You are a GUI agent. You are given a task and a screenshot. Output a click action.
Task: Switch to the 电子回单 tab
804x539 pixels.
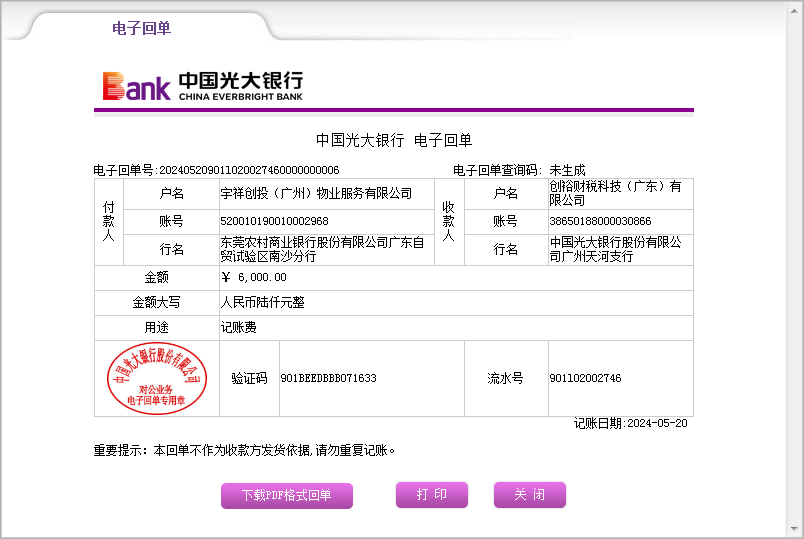click(x=141, y=28)
